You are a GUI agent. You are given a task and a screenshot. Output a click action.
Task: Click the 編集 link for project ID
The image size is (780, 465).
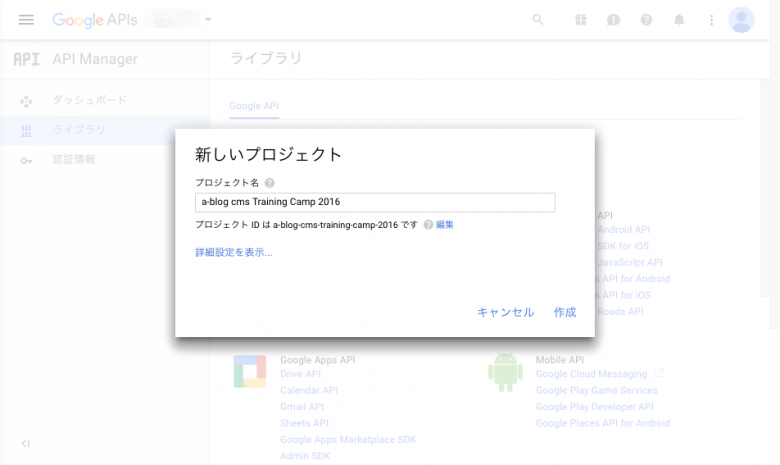(445, 225)
